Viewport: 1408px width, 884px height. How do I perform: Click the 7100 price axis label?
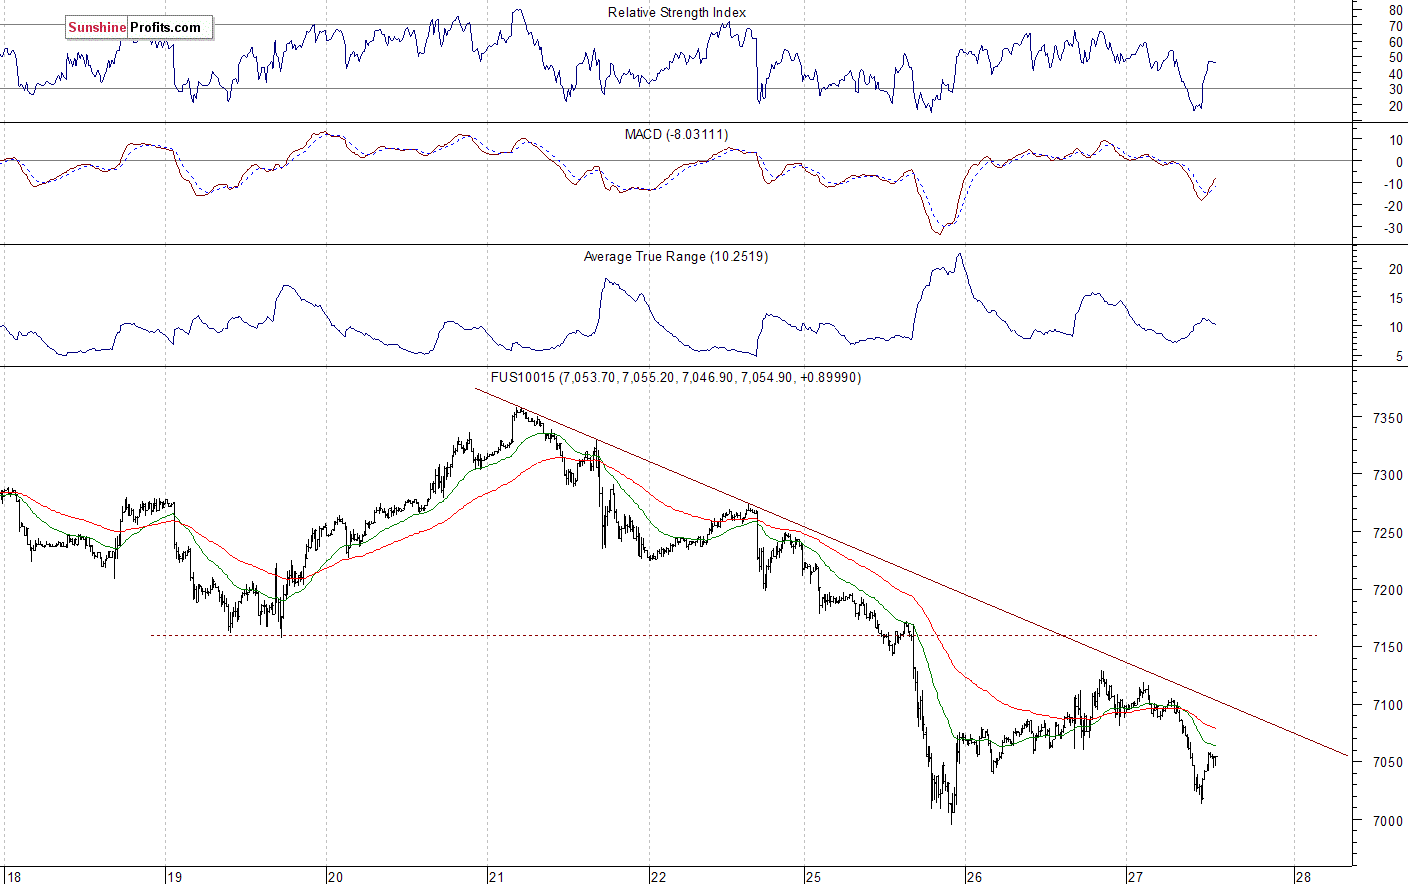pyautogui.click(x=1388, y=705)
